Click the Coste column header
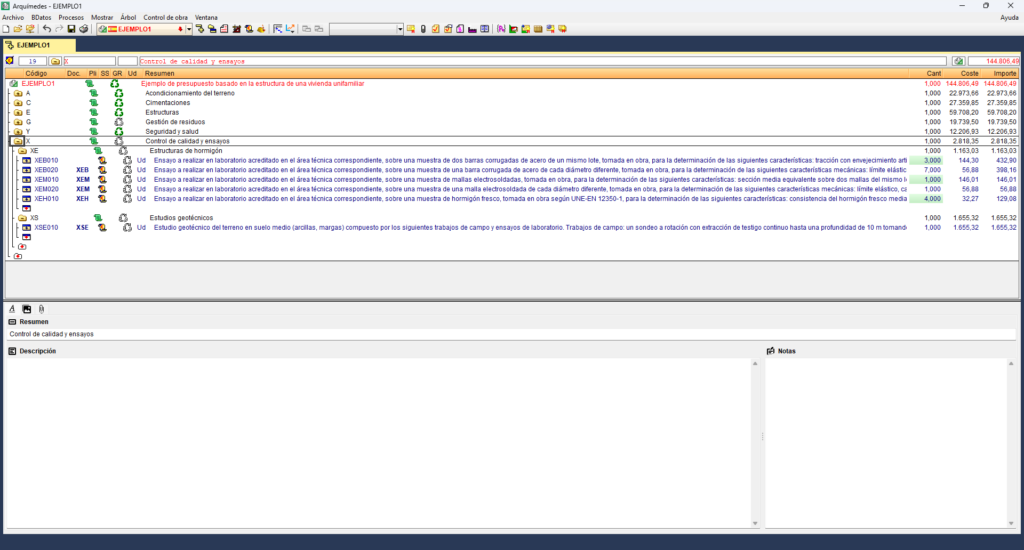The height and width of the screenshot is (550, 1024). tap(969, 73)
